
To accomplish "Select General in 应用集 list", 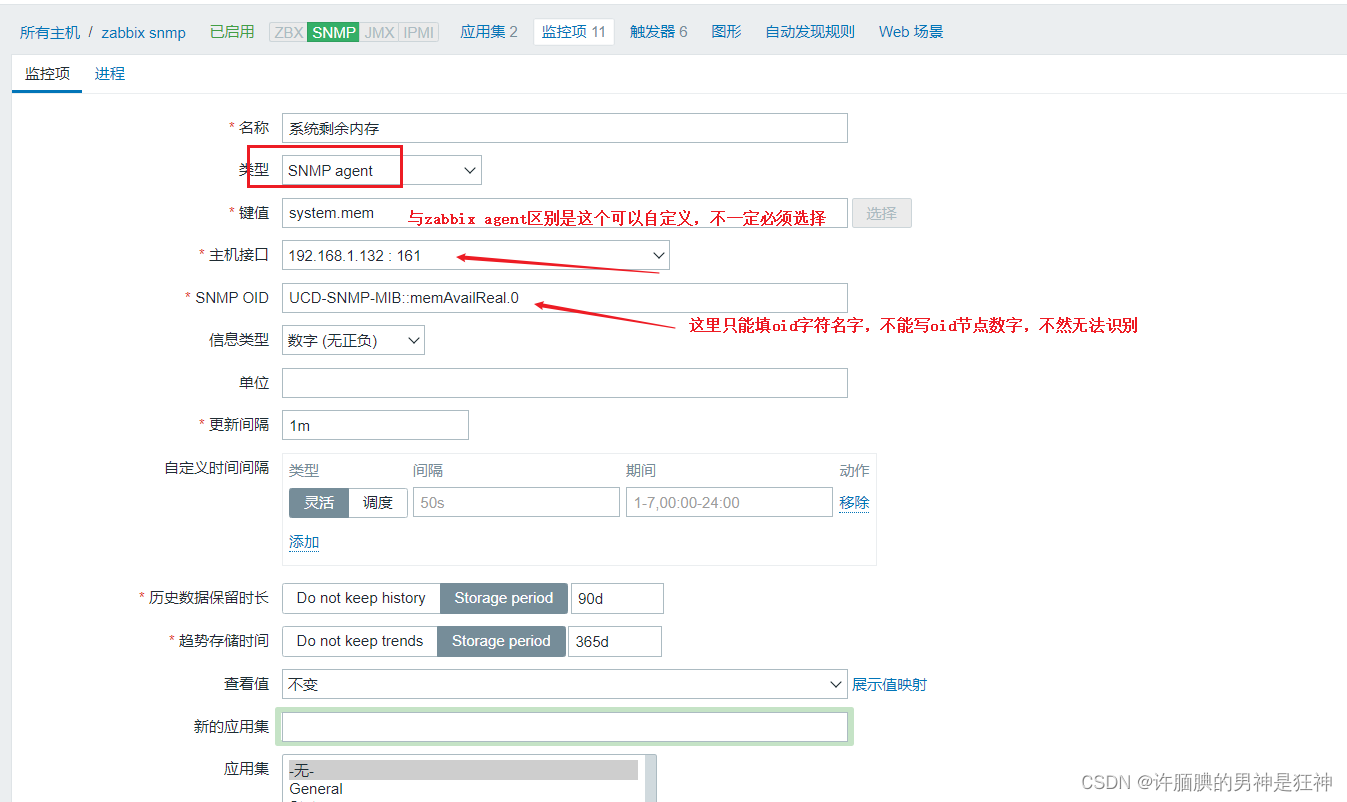I will [x=463, y=789].
